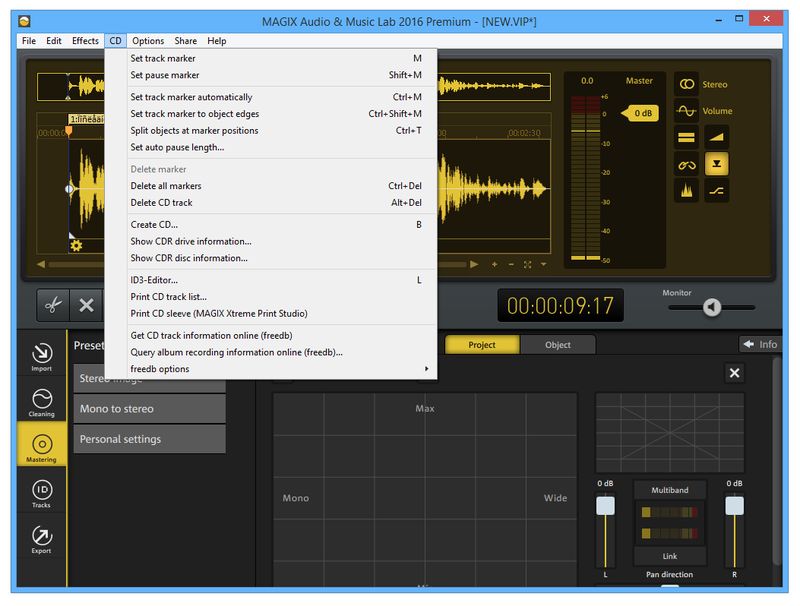Viewport: 800px width, 606px height.
Task: Toggle the chain link icon button
Action: pyautogui.click(x=686, y=164)
